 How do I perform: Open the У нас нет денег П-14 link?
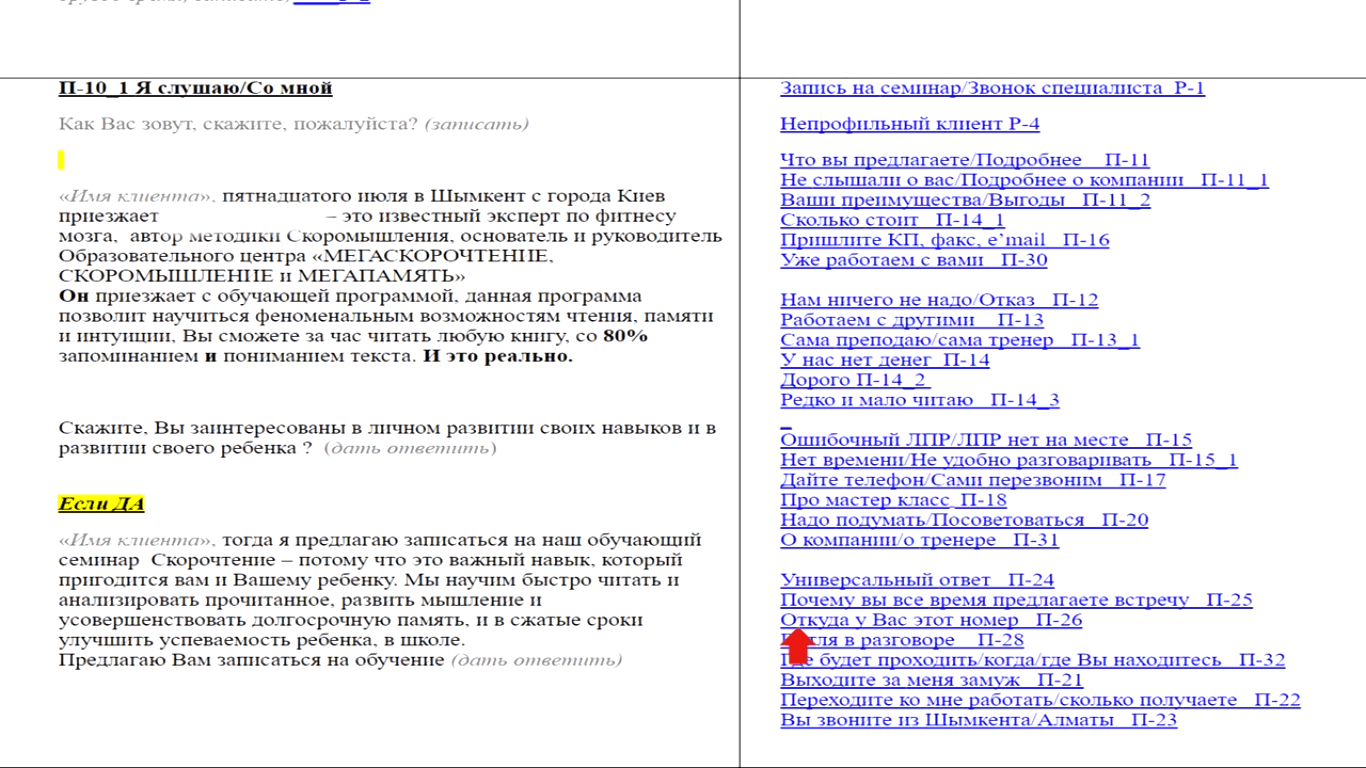[884, 360]
